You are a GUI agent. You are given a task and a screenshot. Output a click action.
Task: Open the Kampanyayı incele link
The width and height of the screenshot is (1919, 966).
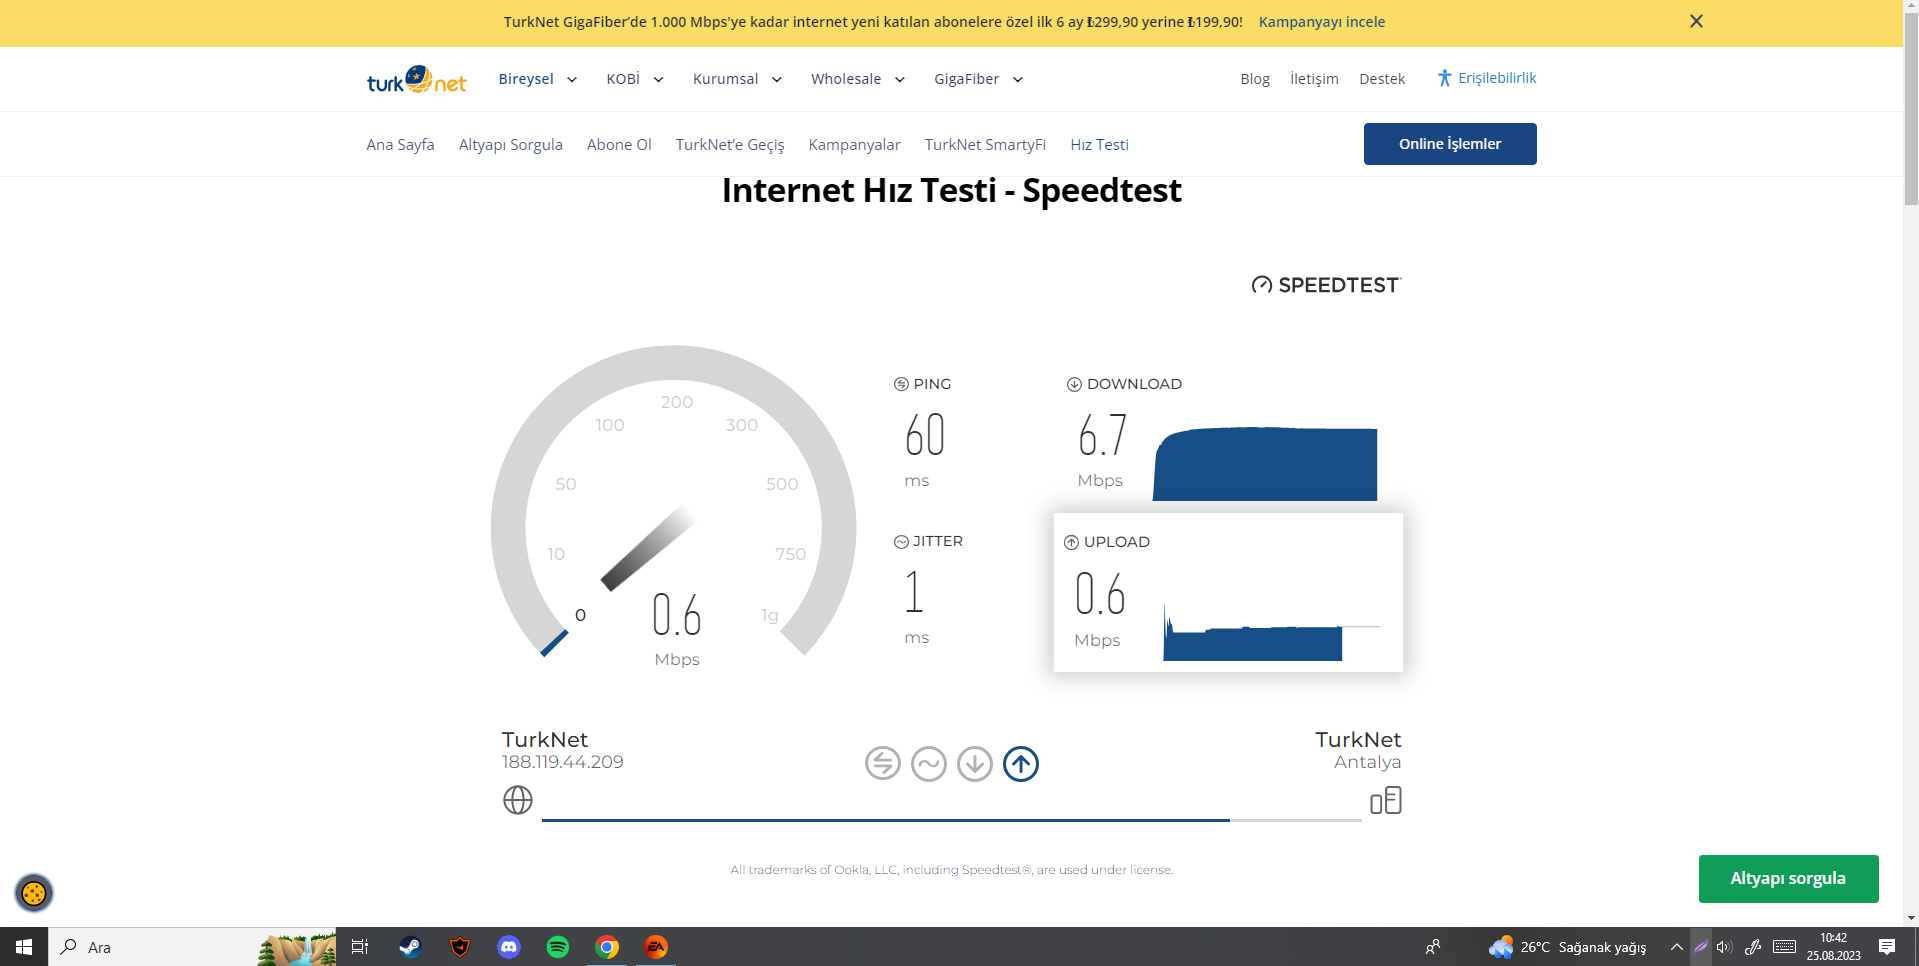pos(1321,22)
